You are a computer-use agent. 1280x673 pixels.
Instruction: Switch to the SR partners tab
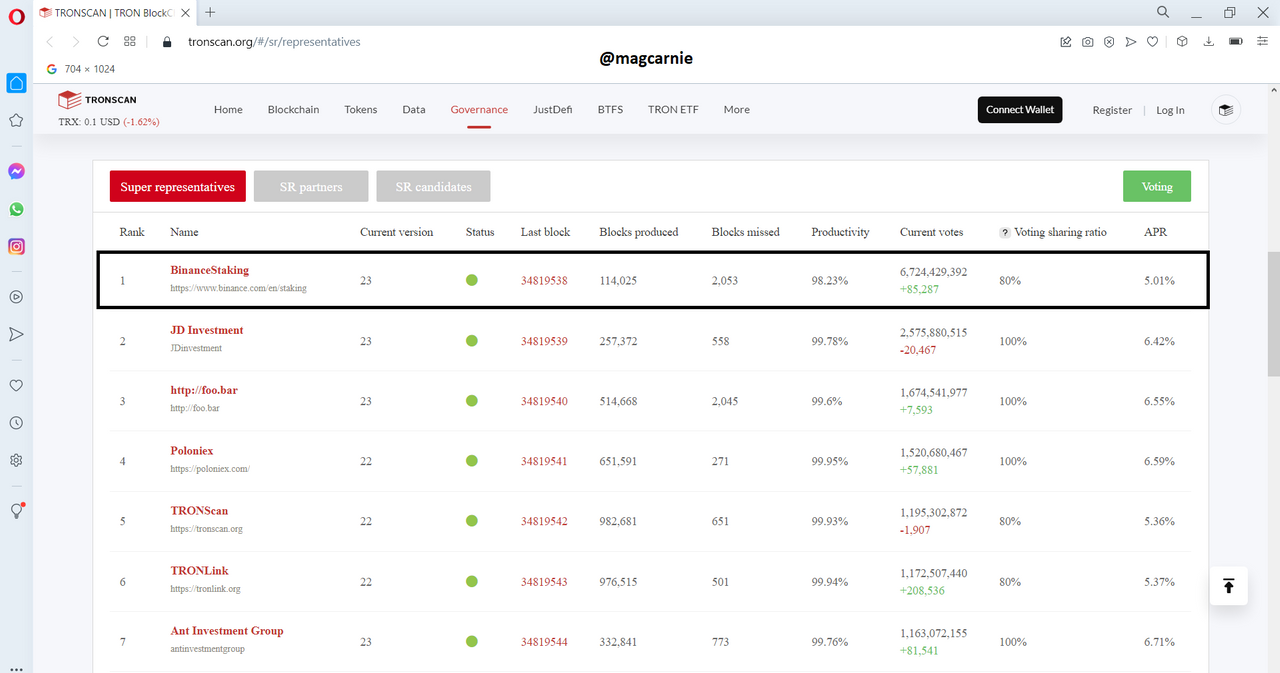tap(311, 187)
